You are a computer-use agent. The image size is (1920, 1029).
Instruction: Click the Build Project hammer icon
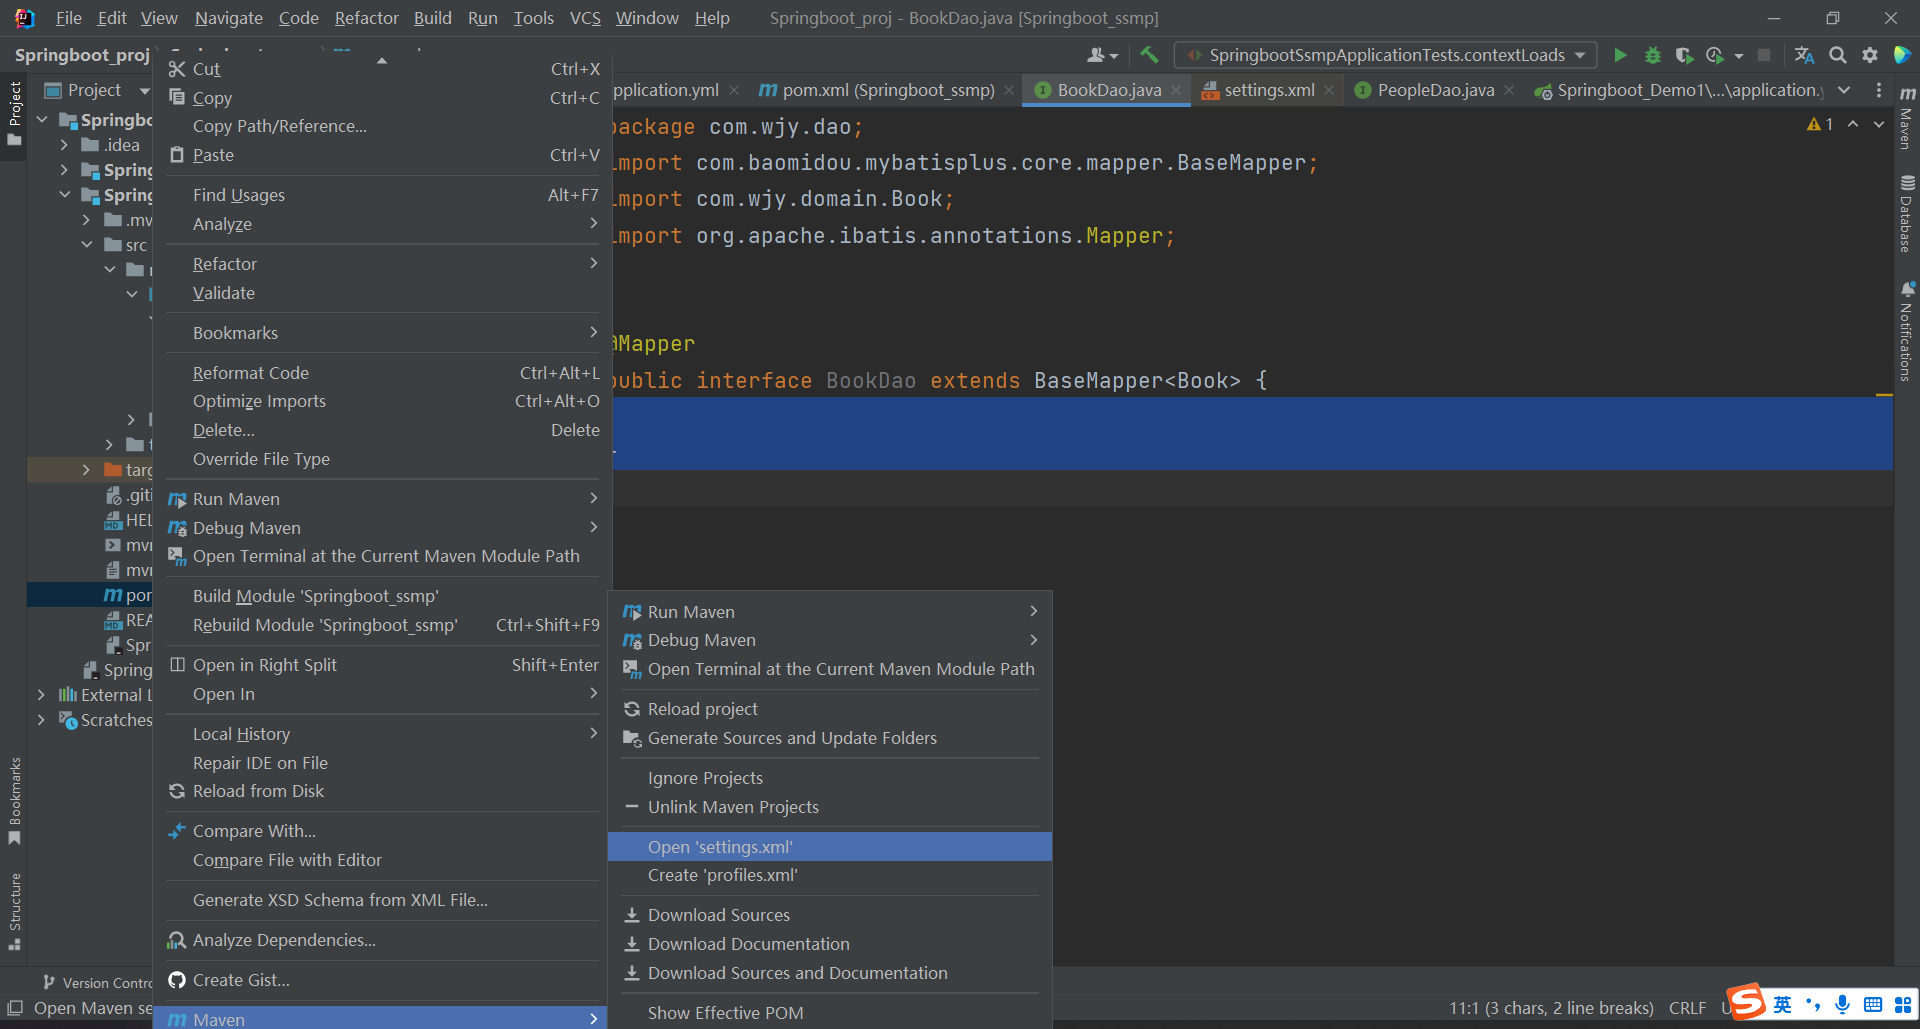tap(1149, 55)
